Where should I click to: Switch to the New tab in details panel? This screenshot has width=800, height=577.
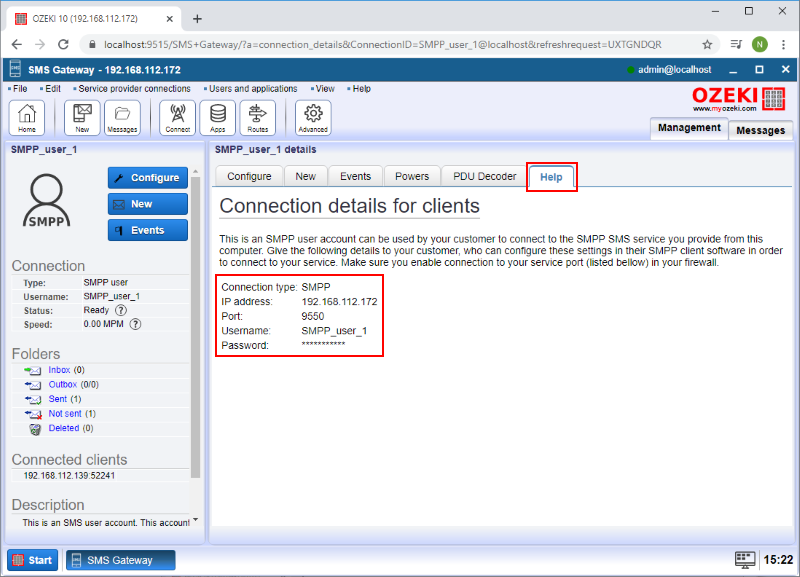click(x=306, y=177)
